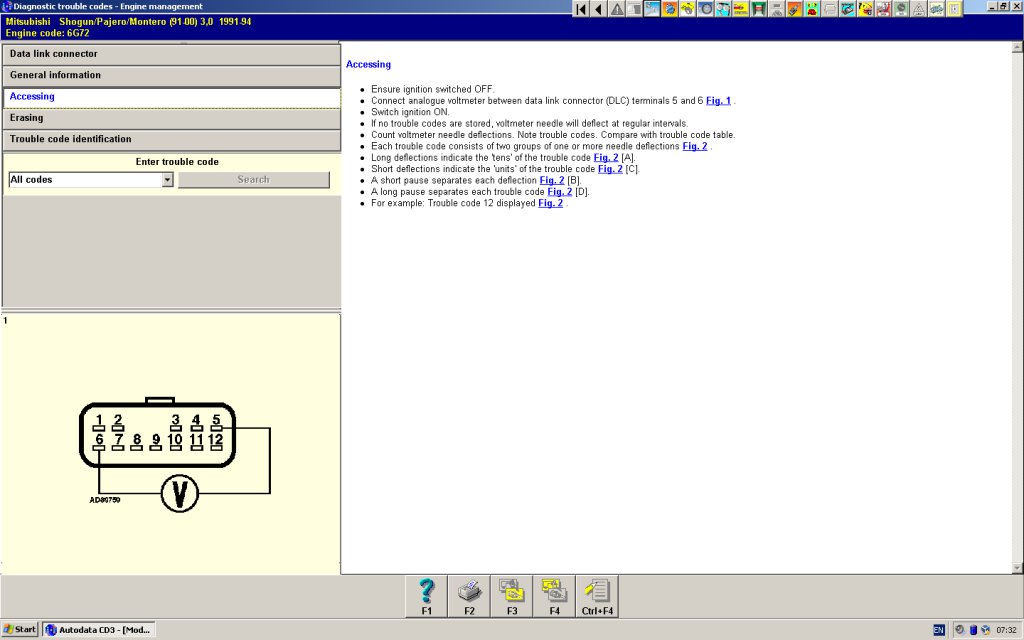This screenshot has height=640, width=1024.
Task: Select the Erasing section
Action: pyautogui.click(x=171, y=118)
